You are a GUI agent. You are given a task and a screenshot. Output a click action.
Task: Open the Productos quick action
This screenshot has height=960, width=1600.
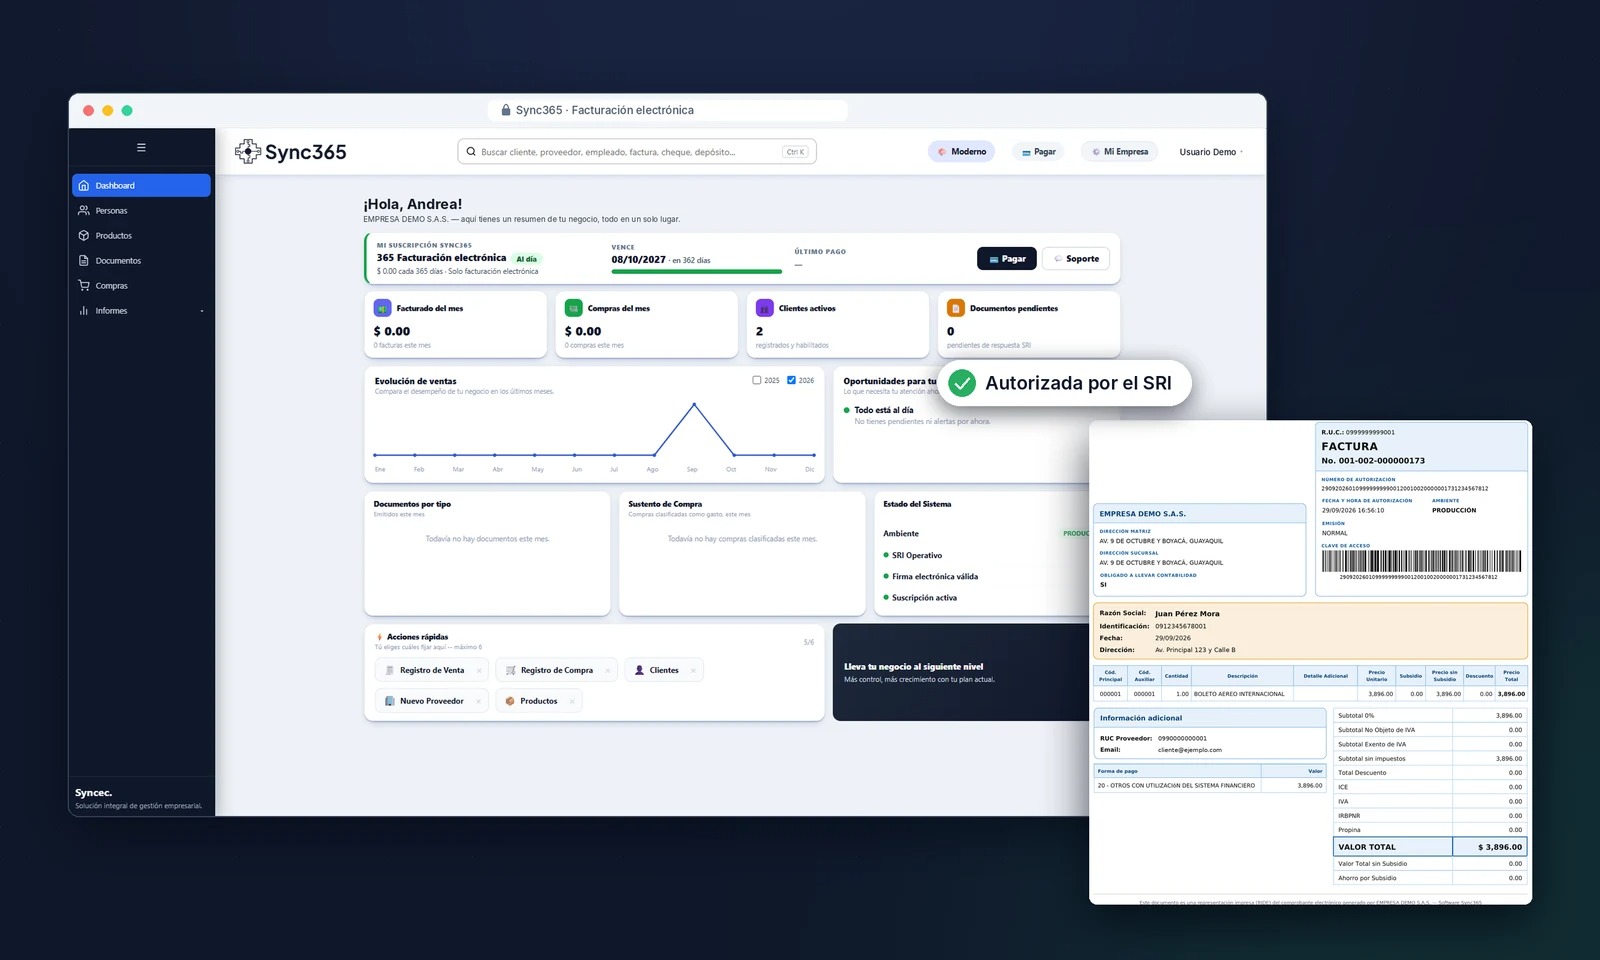pos(538,701)
